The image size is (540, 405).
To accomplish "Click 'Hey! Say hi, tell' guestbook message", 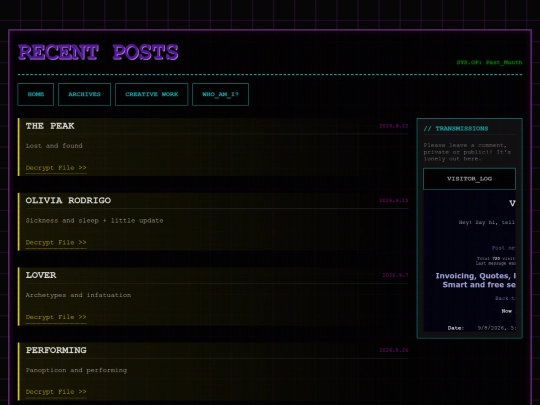I will pyautogui.click(x=487, y=222).
